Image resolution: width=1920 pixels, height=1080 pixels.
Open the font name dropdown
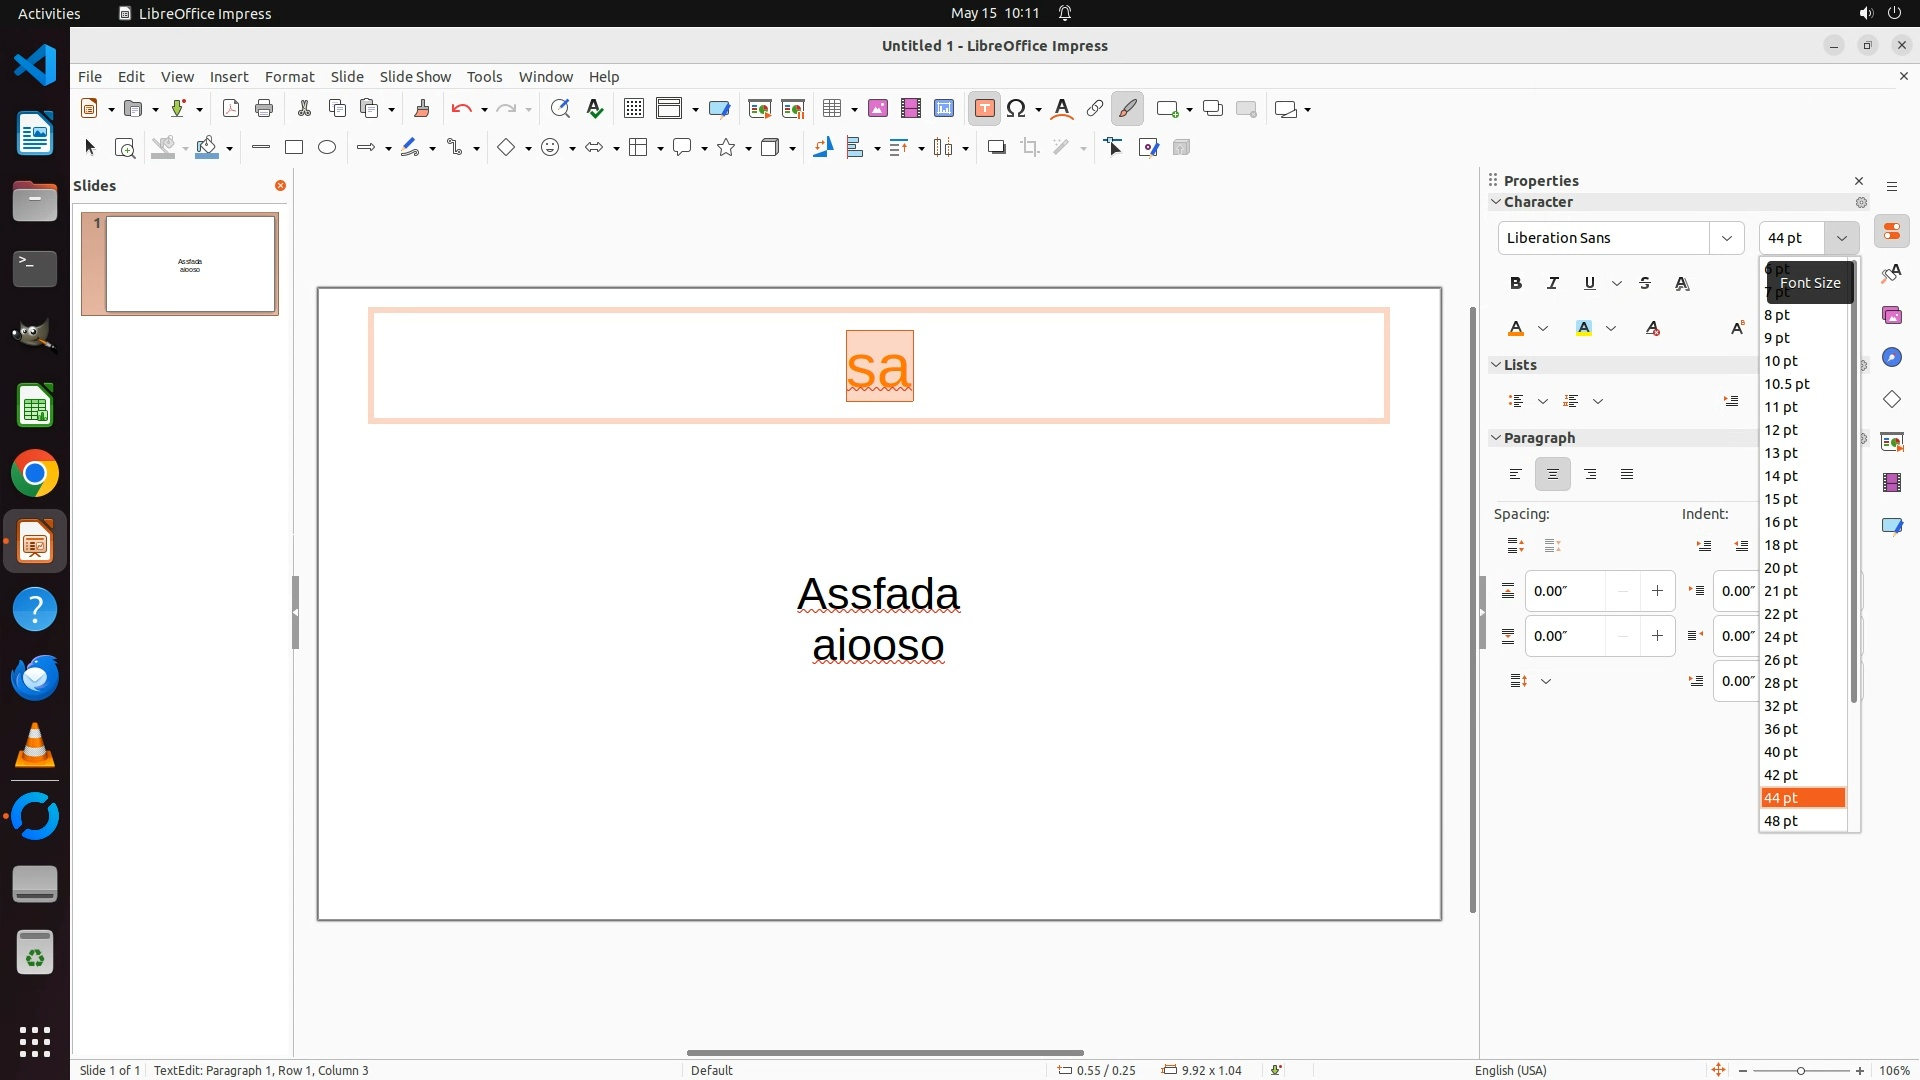click(1726, 238)
